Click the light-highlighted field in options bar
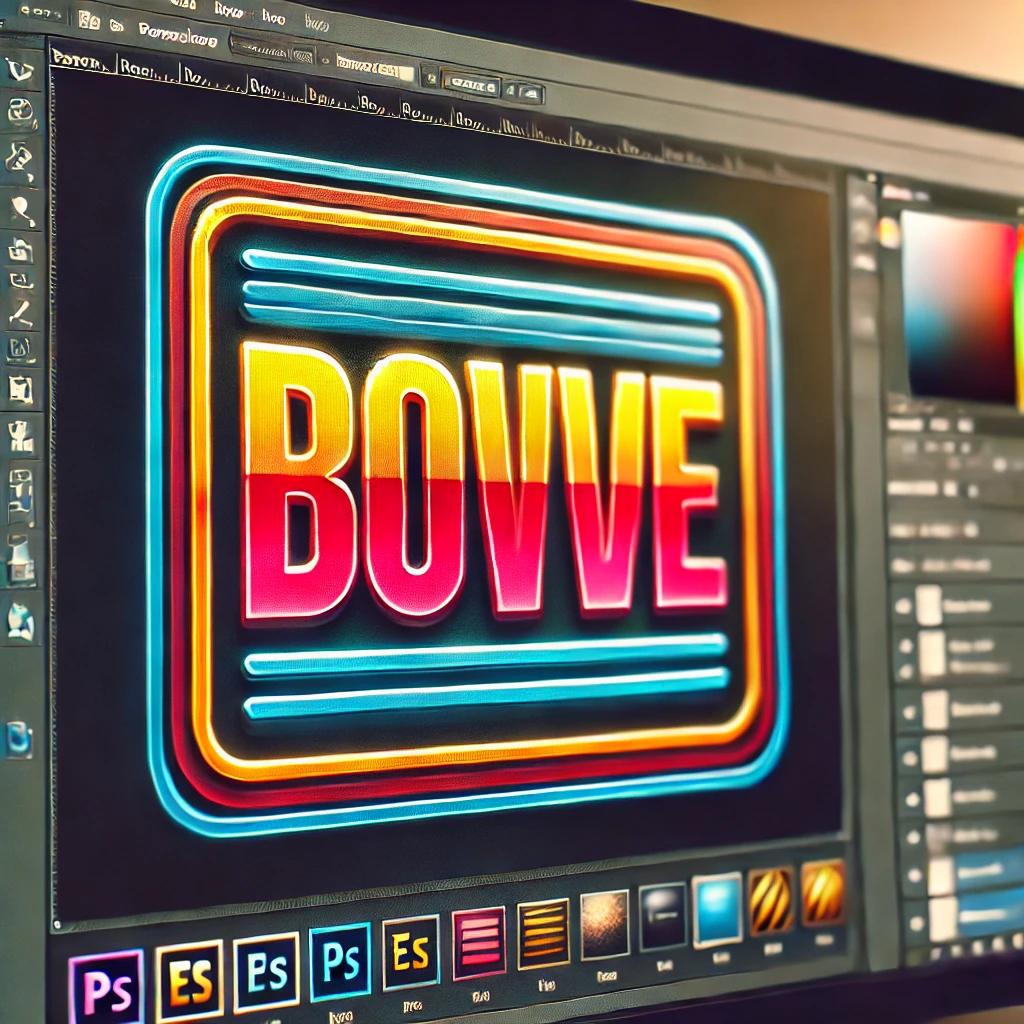The width and height of the screenshot is (1024, 1024). coord(375,68)
